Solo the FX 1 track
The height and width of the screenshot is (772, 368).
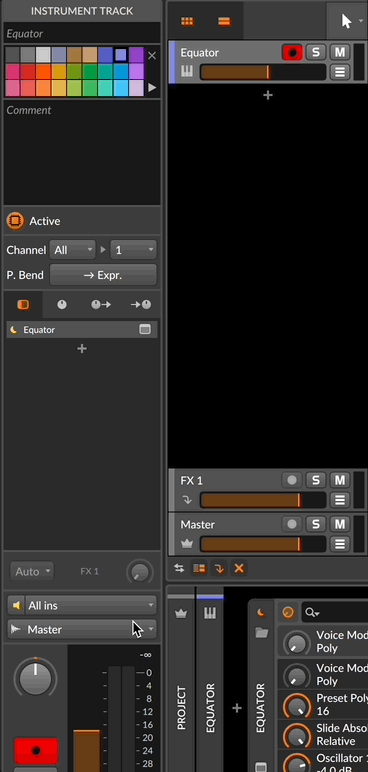316,480
